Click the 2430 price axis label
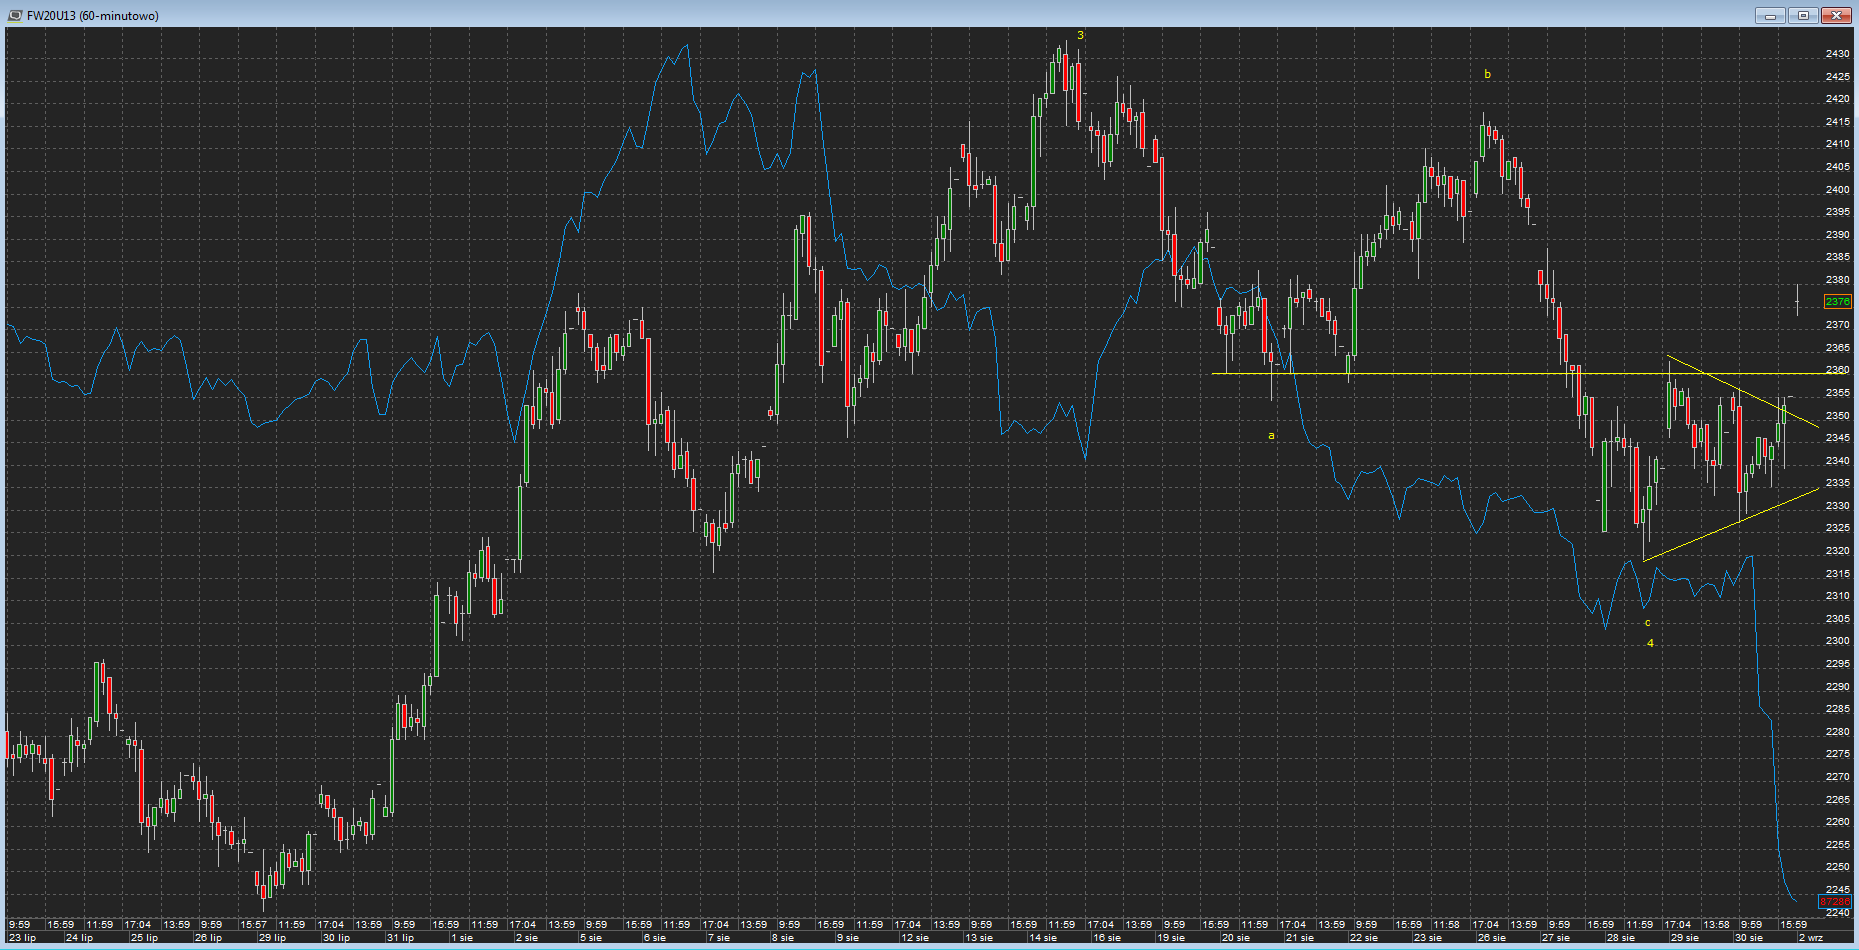 1837,54
